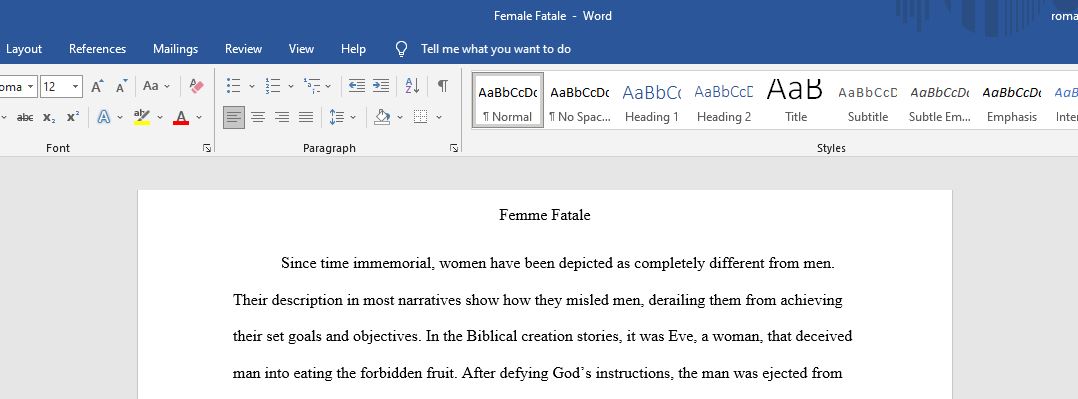Open the Paragraph settings dialog launcher
The width and height of the screenshot is (1078, 399).
click(x=454, y=148)
